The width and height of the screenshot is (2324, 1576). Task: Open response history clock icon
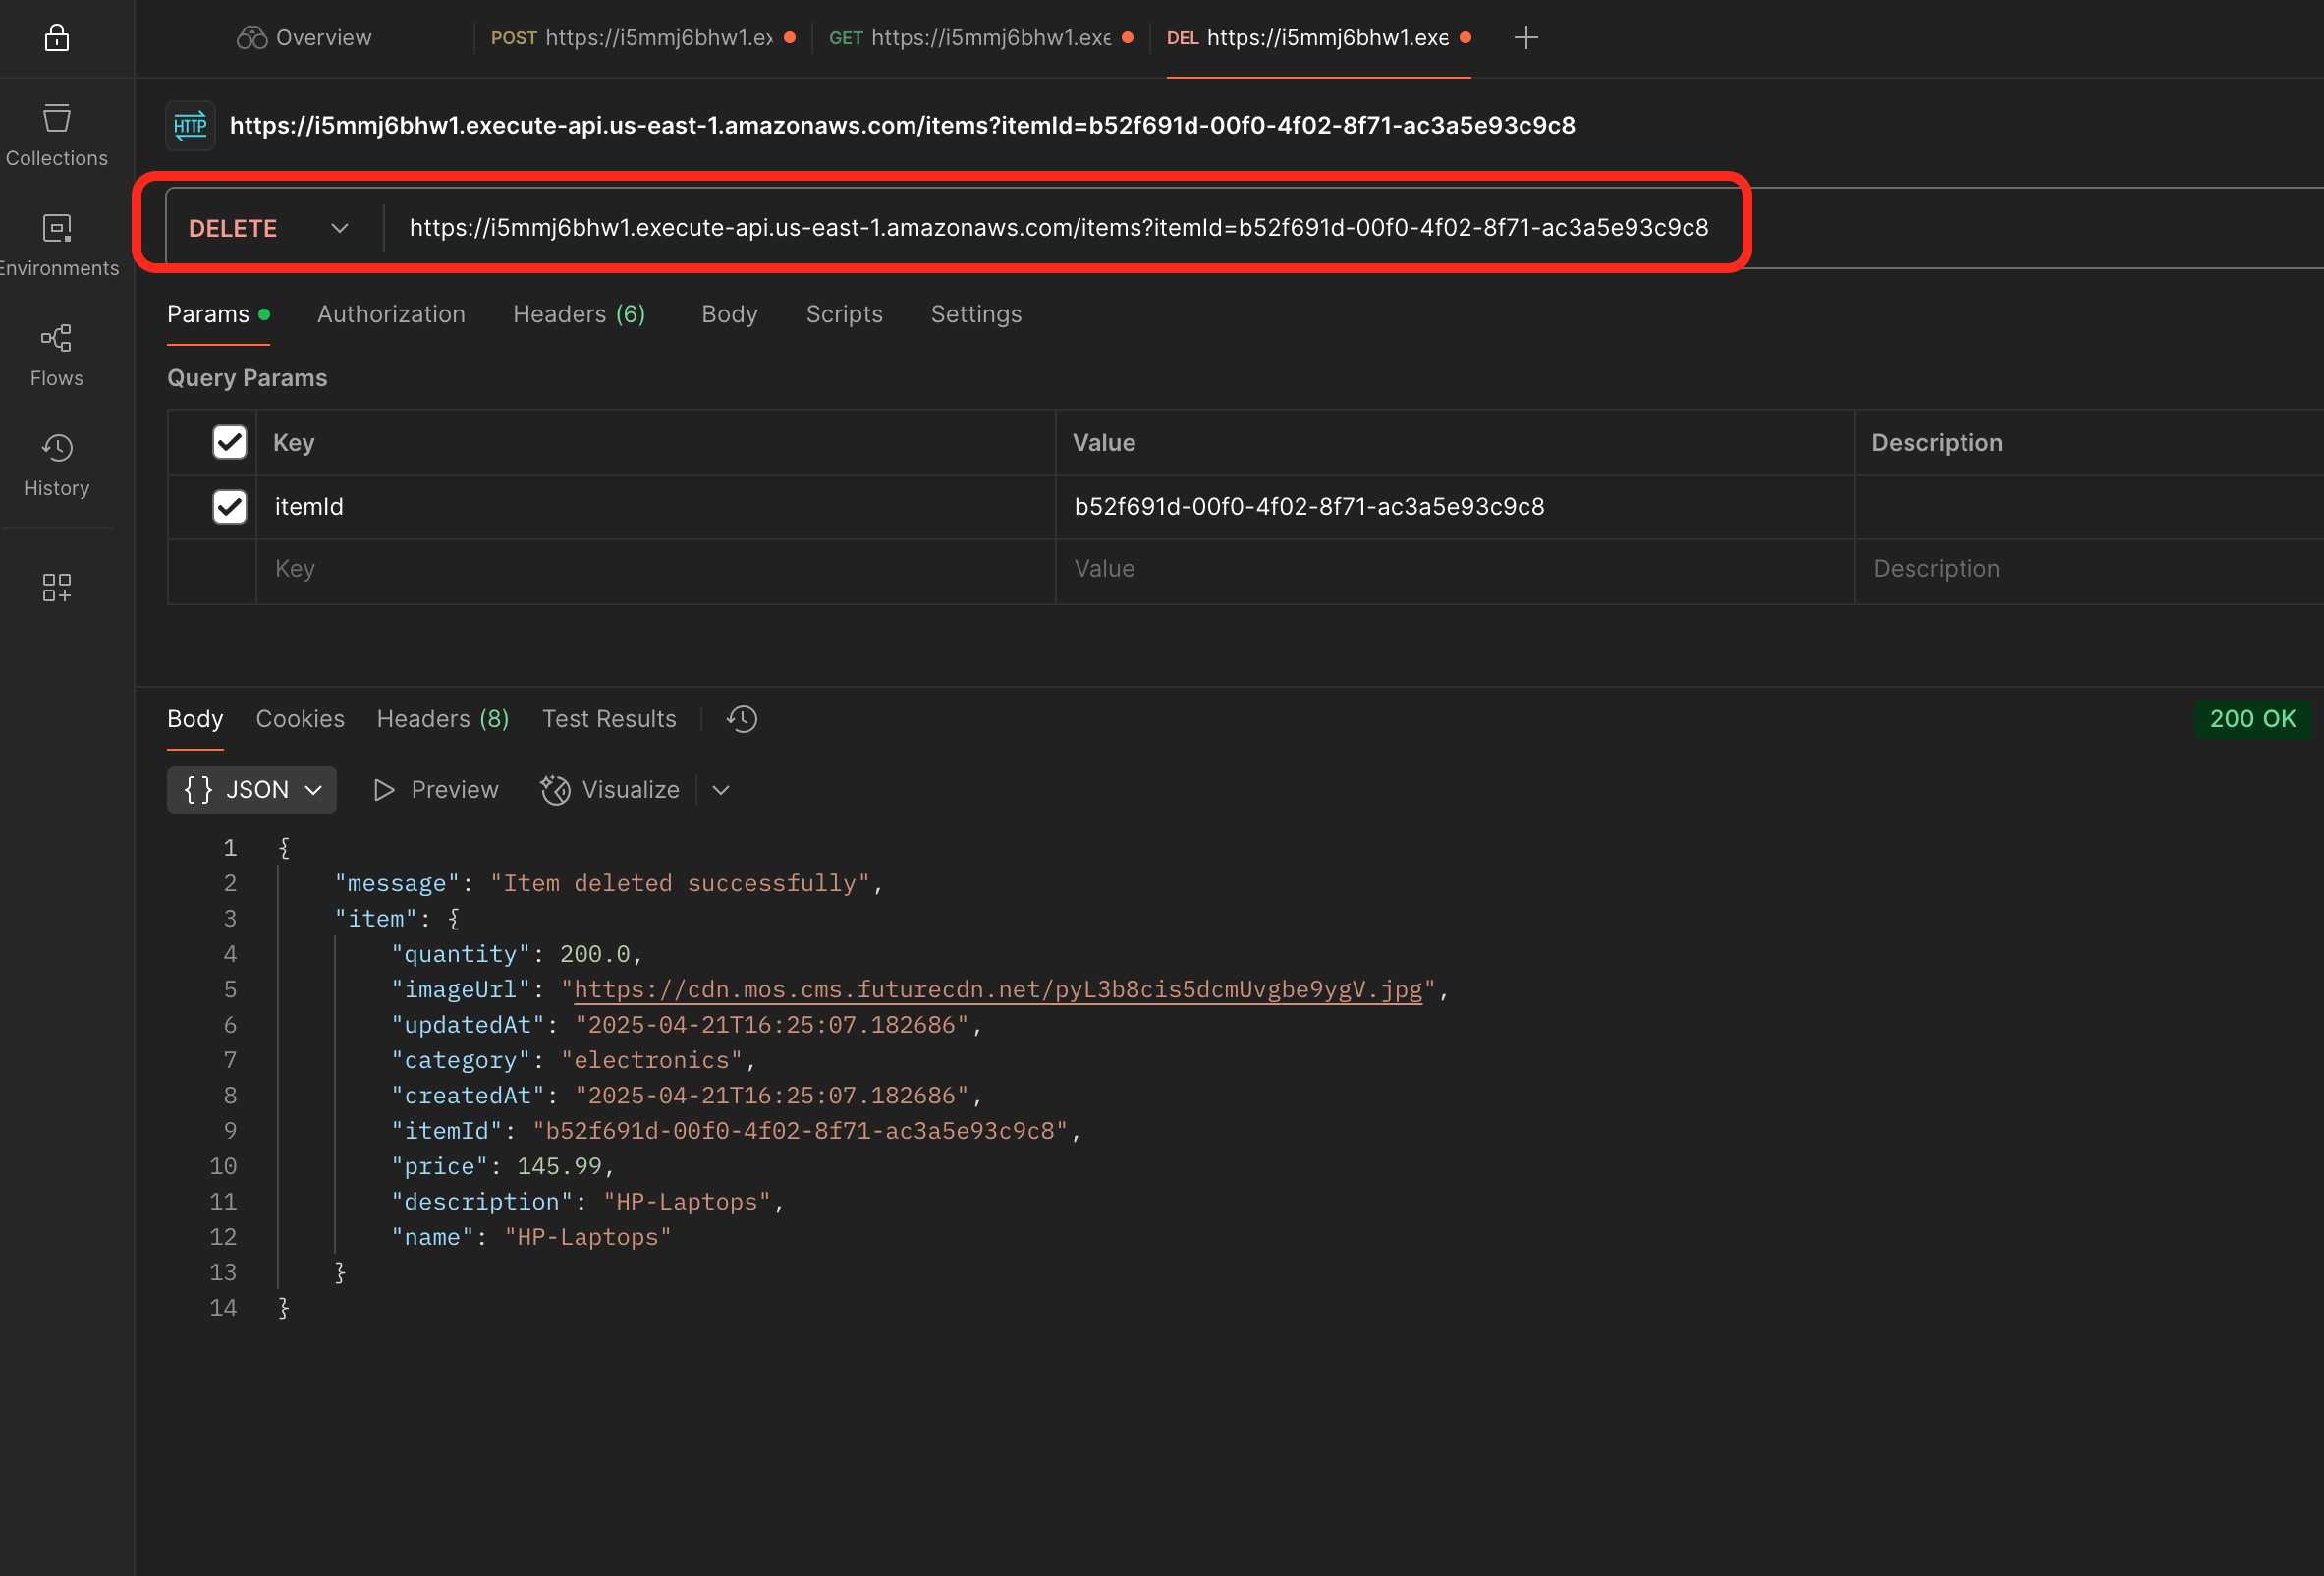[742, 719]
